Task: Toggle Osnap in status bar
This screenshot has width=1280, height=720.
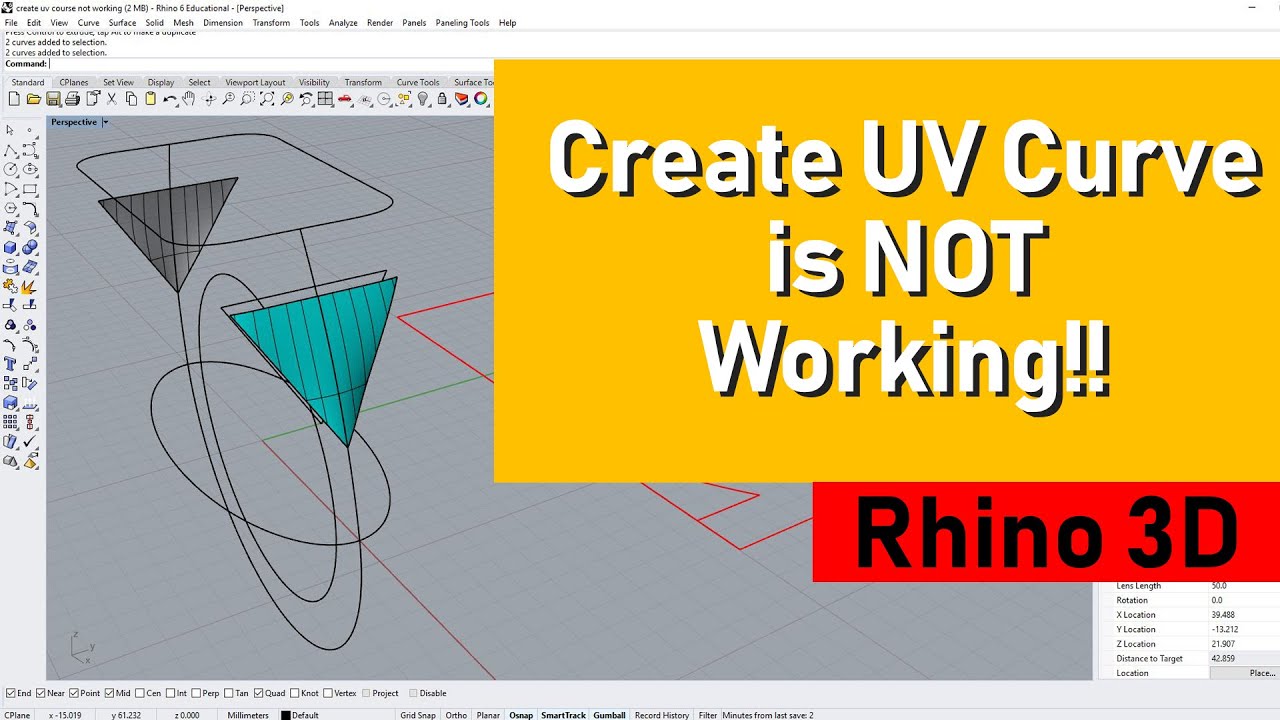Action: point(521,715)
